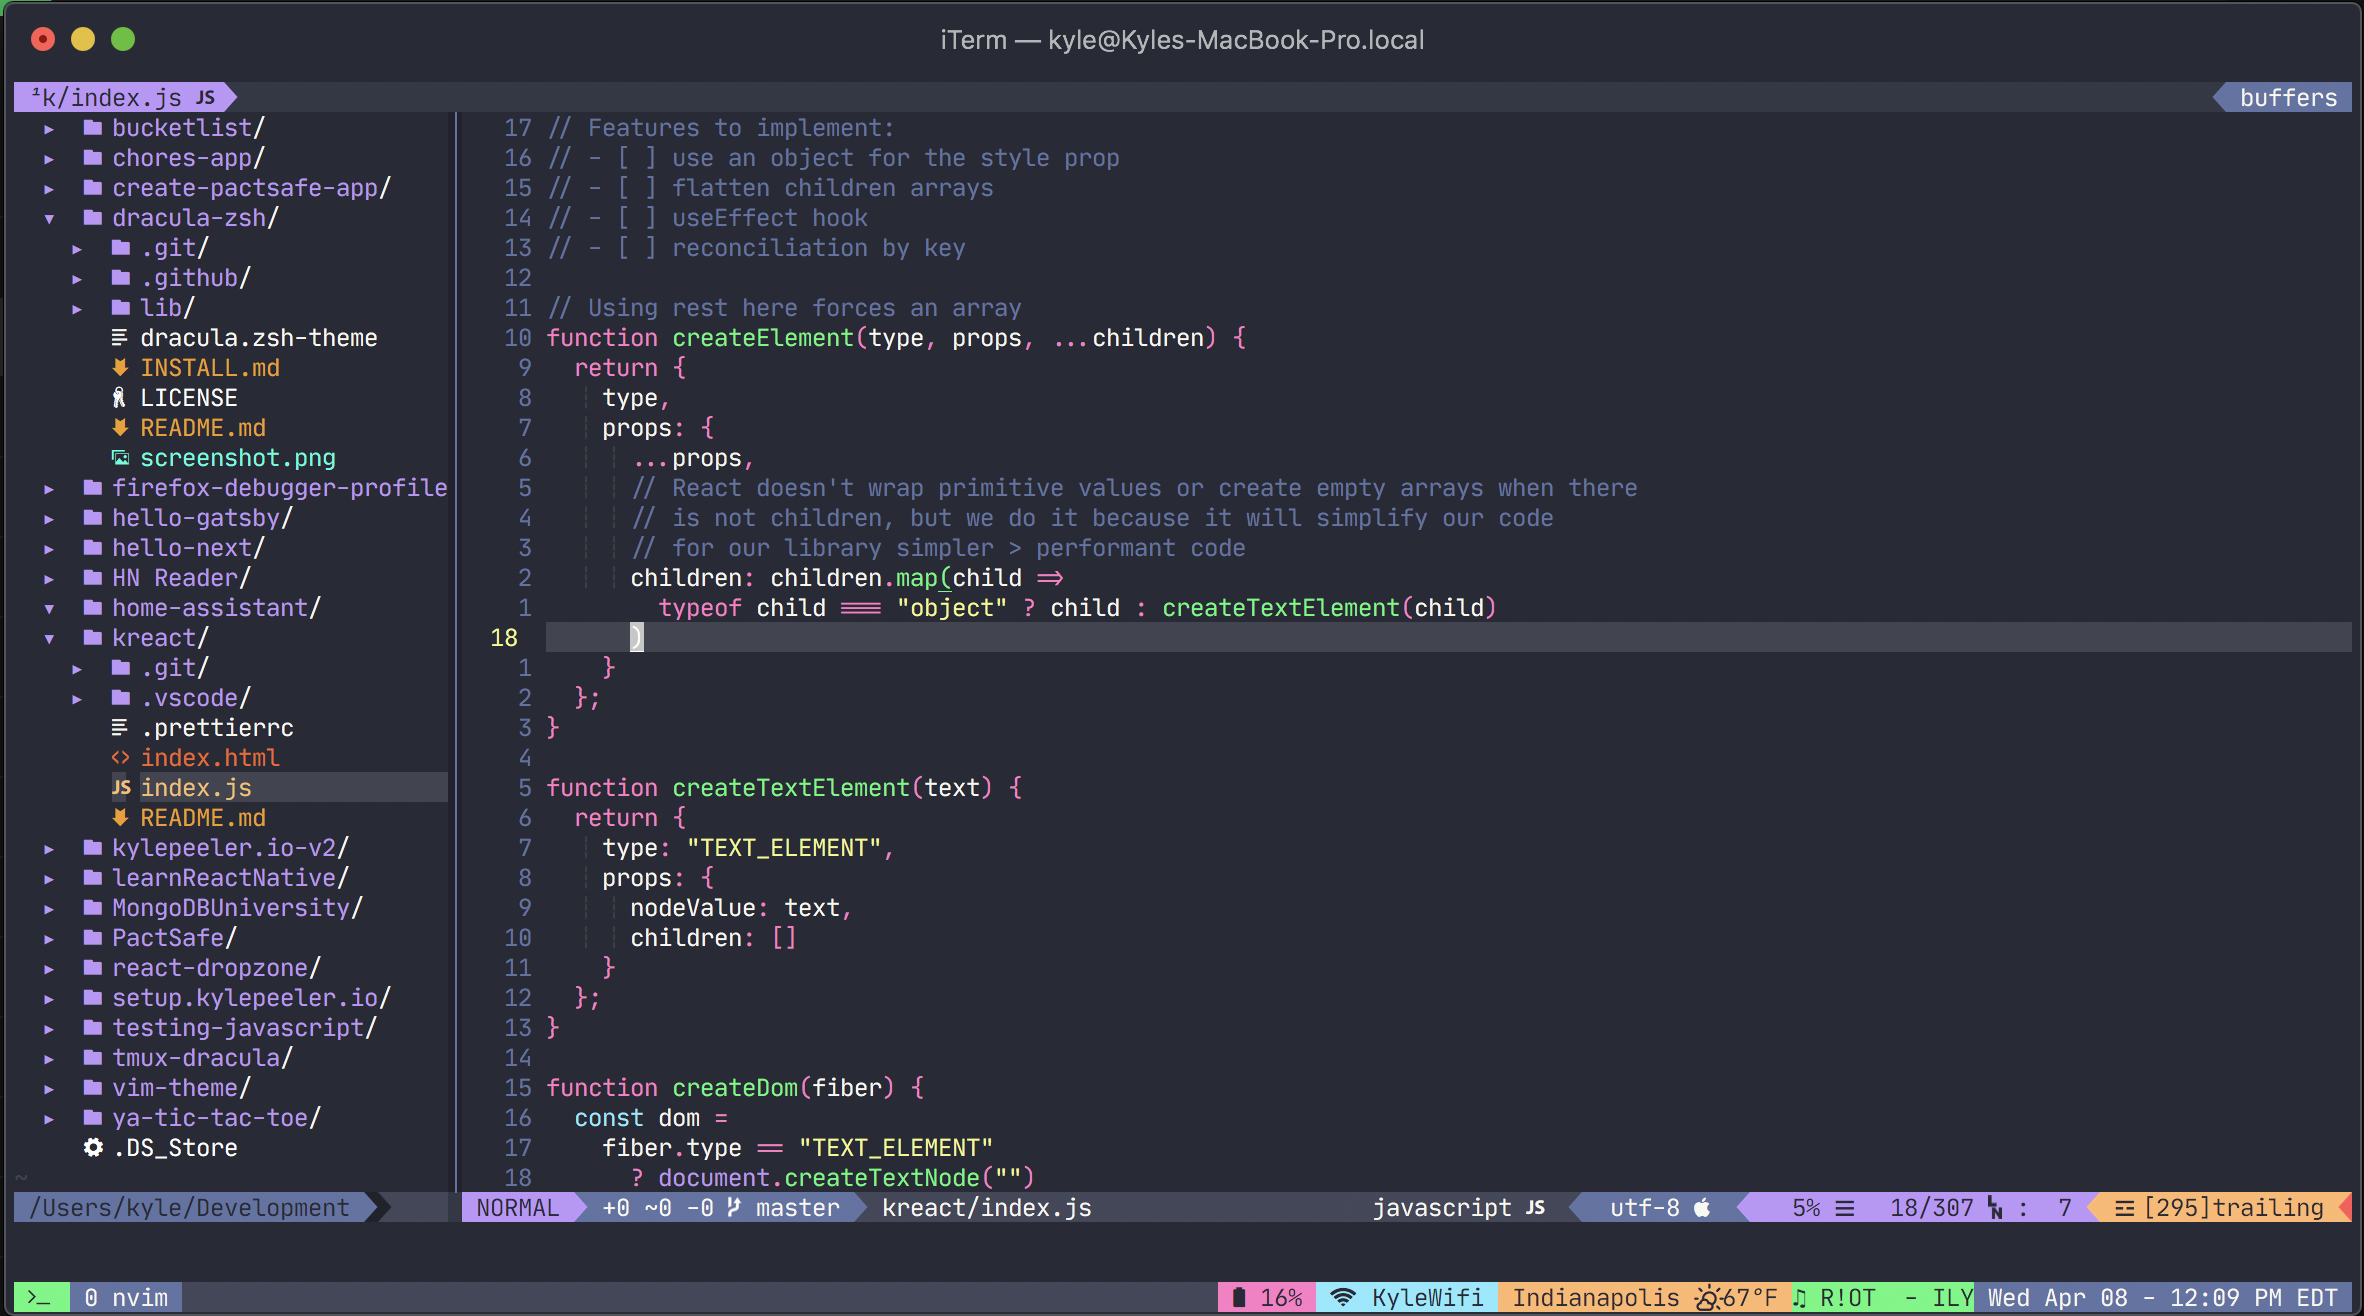2364x1316 pixels.
Task: Expand the .vscode folder arrow
Action: [x=77, y=699]
